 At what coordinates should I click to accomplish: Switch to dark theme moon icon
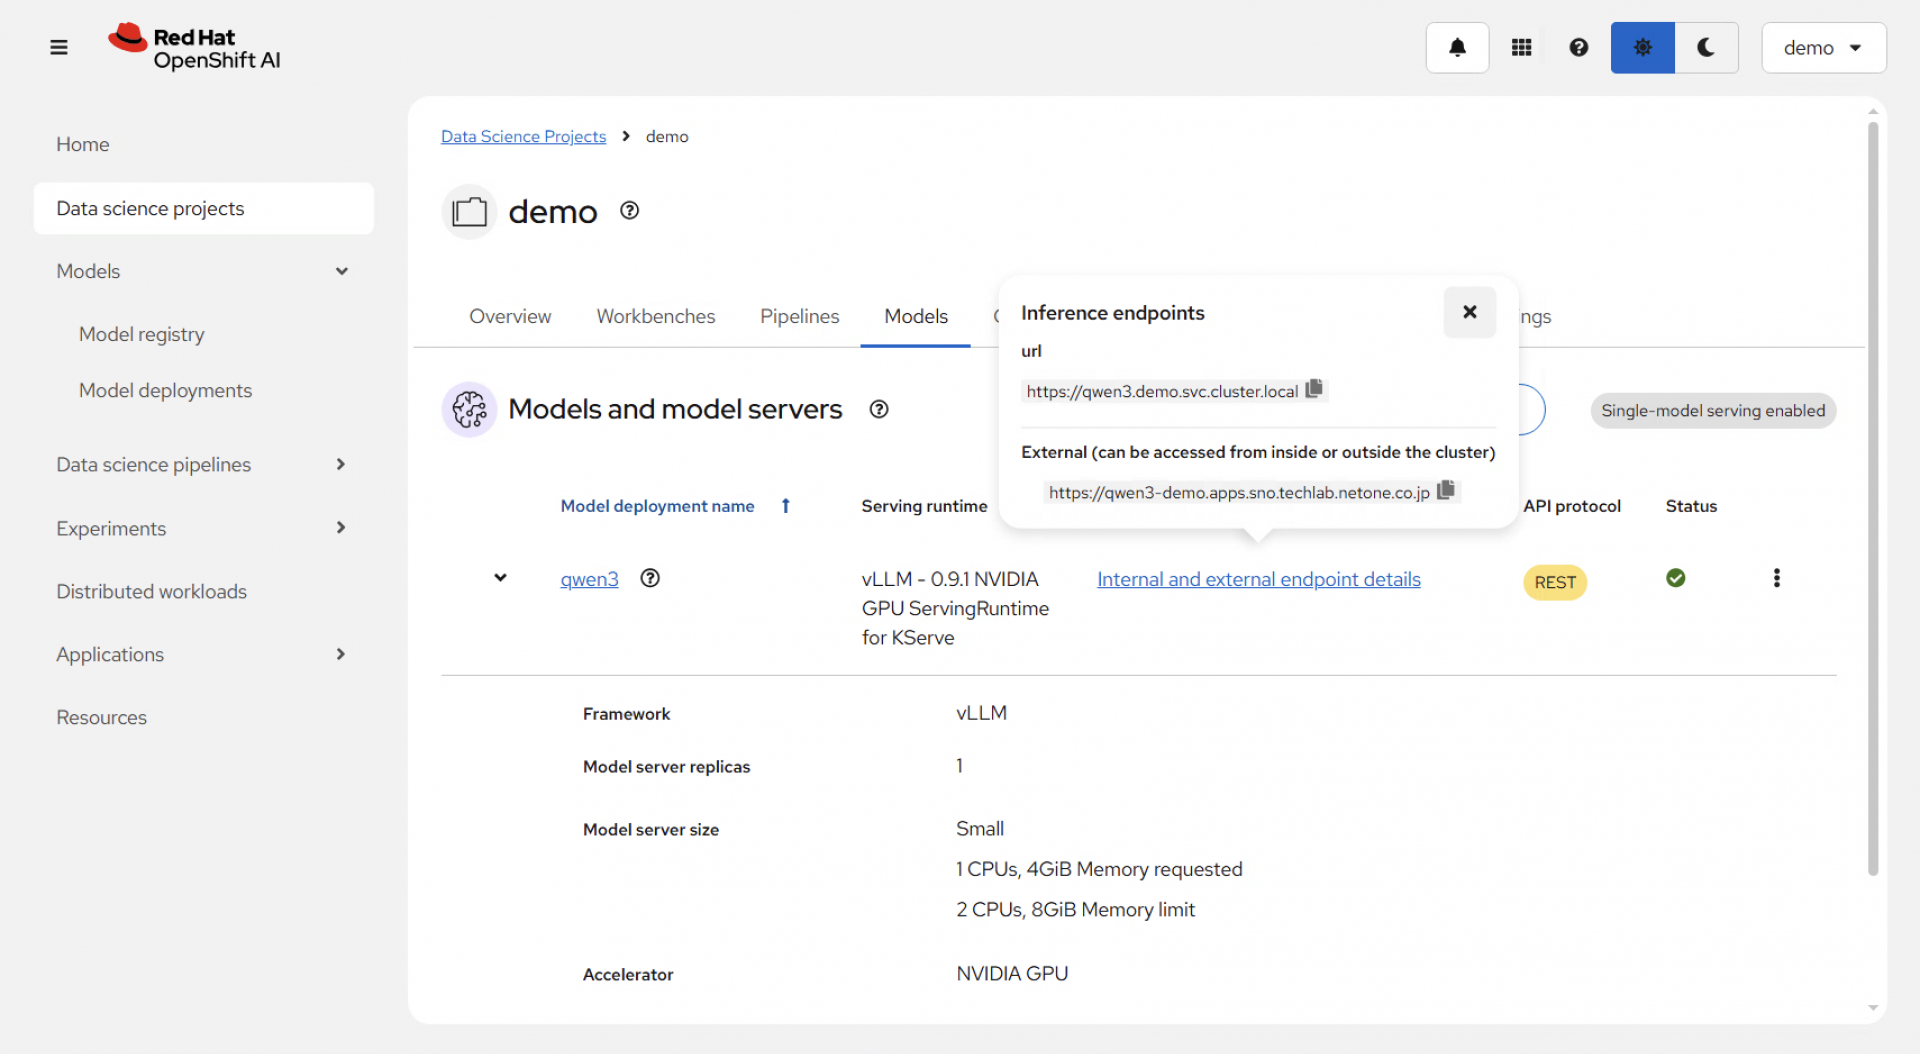(x=1706, y=47)
